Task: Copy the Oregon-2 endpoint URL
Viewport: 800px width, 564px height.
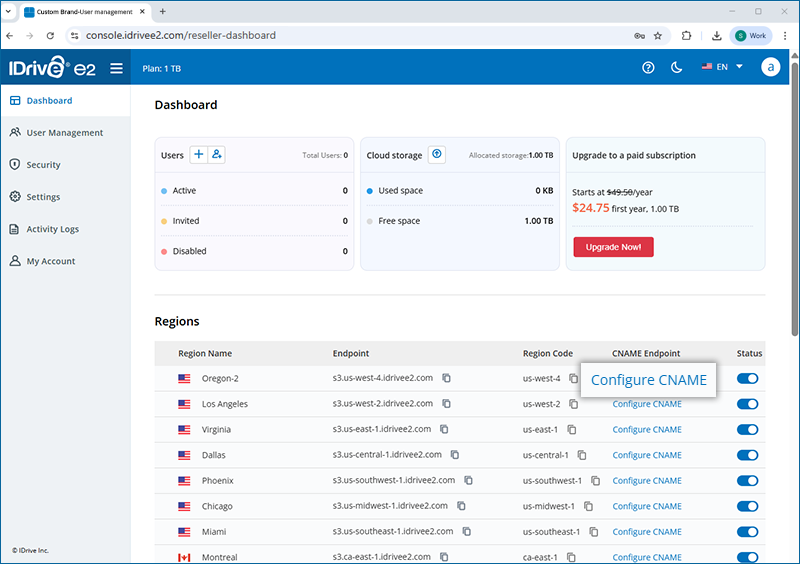Action: tap(446, 378)
